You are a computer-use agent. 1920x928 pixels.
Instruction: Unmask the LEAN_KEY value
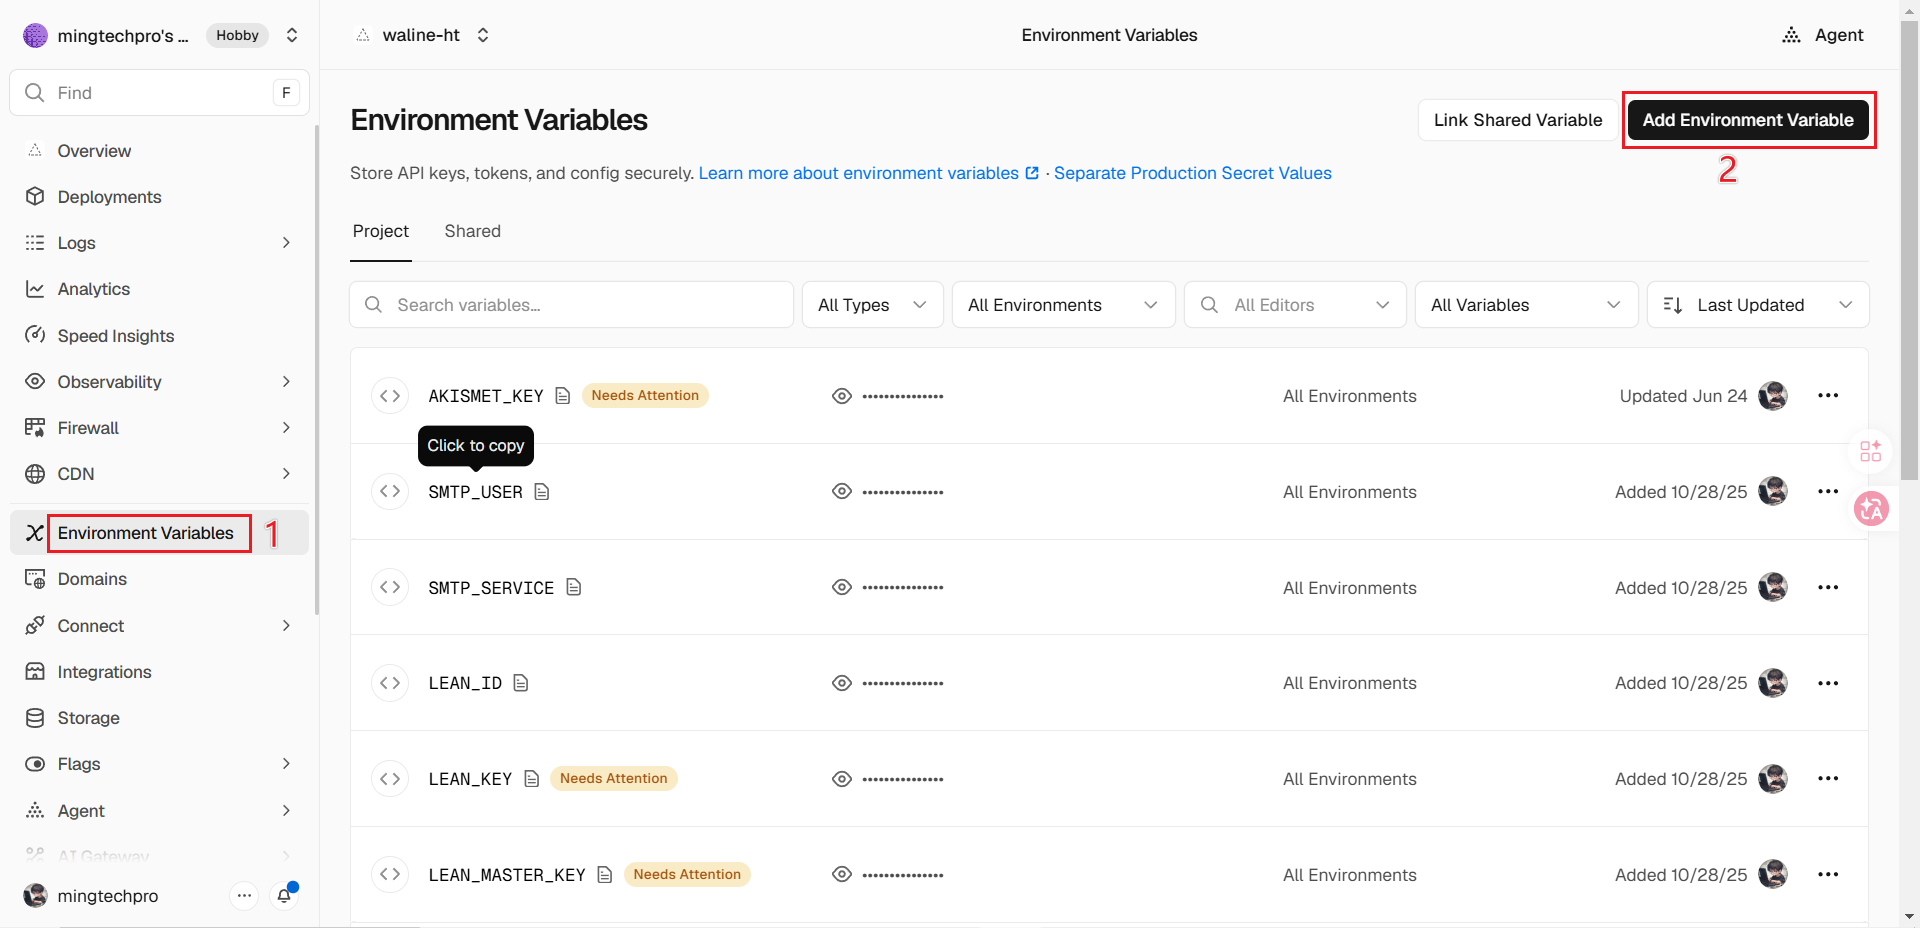[x=842, y=779]
